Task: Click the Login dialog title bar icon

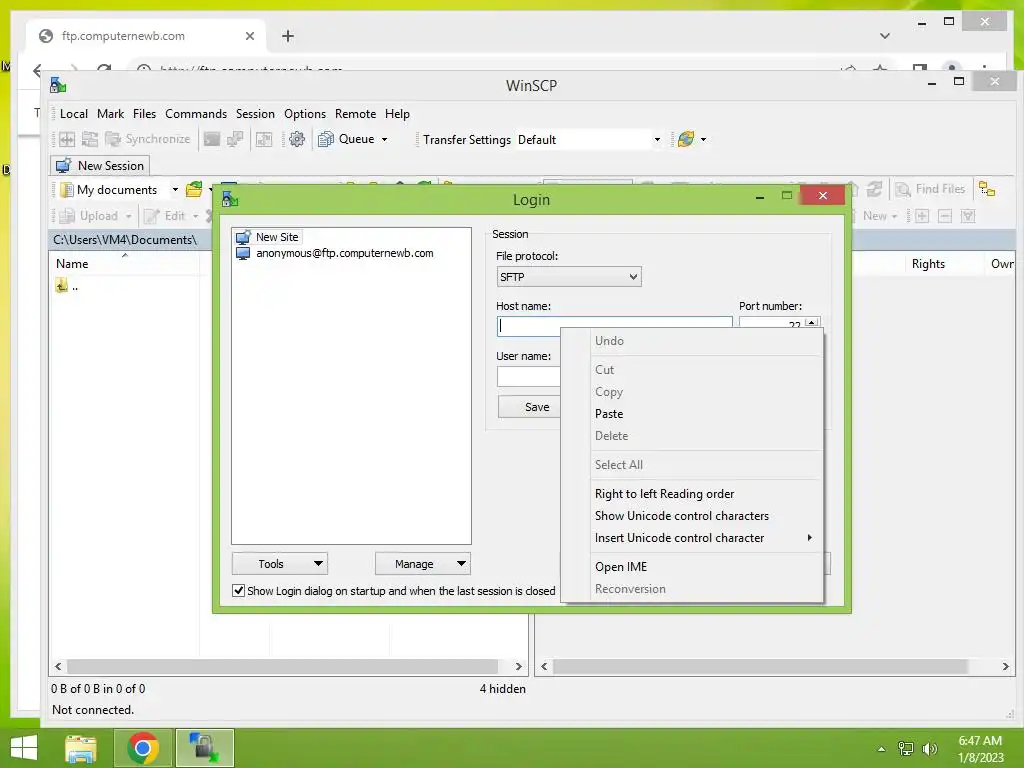Action: point(230,199)
